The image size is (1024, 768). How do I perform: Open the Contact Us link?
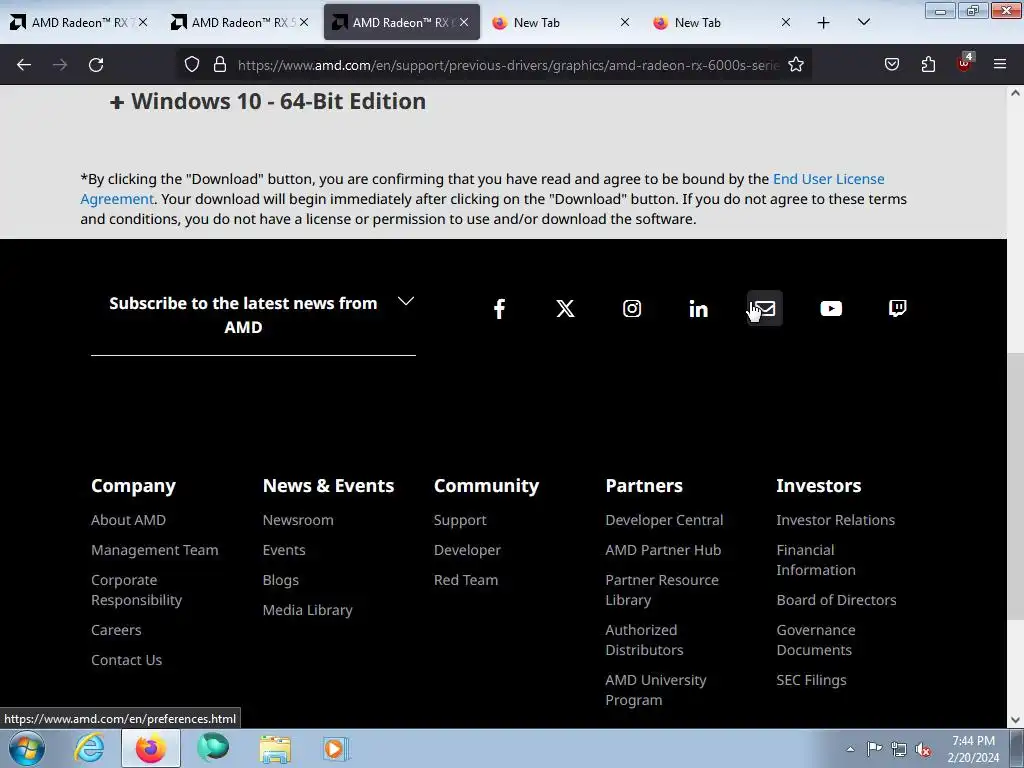(127, 660)
